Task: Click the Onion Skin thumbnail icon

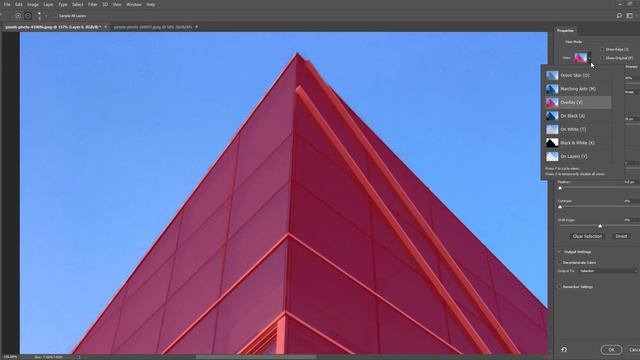Action: click(552, 76)
